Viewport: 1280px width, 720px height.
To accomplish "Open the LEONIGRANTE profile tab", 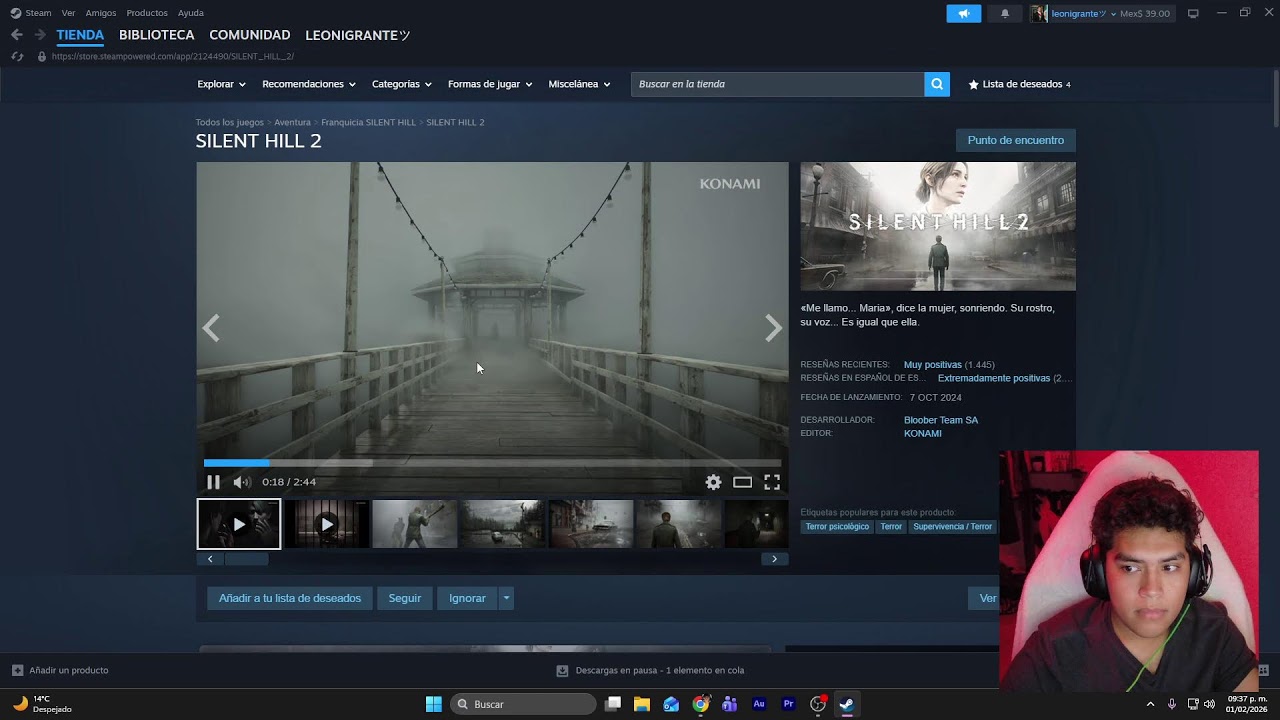I will [x=357, y=35].
